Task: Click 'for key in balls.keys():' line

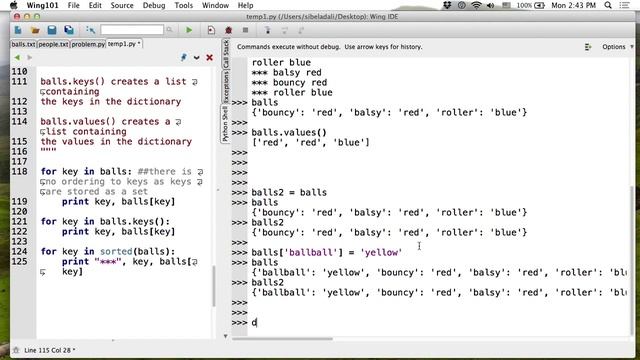Action: click(105, 222)
